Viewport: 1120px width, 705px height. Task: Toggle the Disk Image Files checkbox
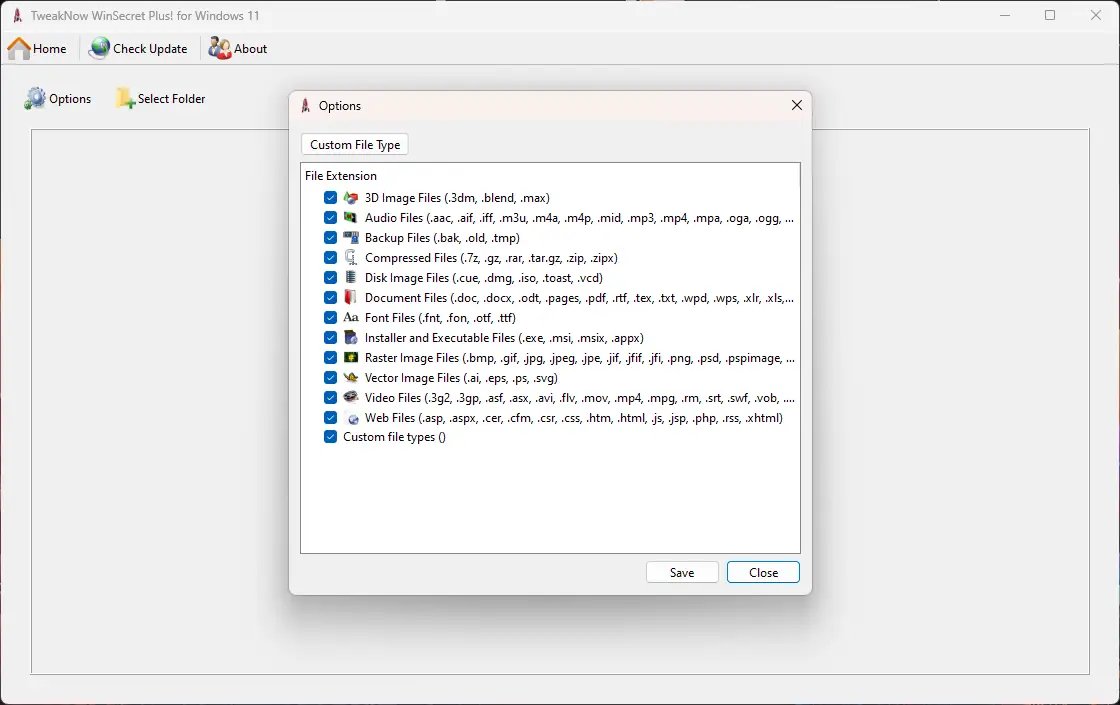click(330, 278)
